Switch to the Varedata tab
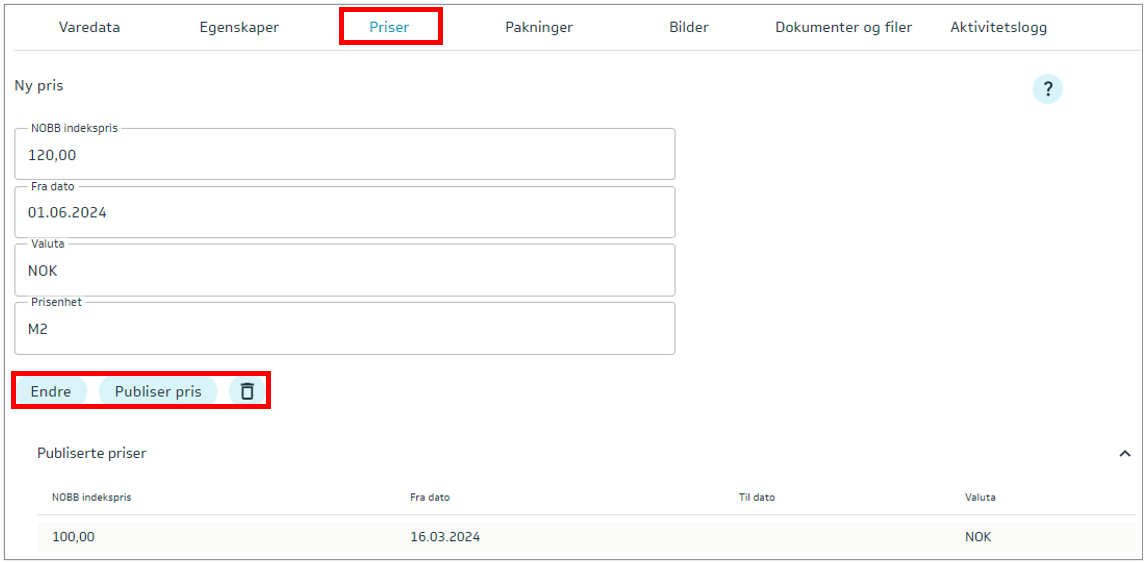The width and height of the screenshot is (1147, 563). pyautogui.click(x=89, y=27)
